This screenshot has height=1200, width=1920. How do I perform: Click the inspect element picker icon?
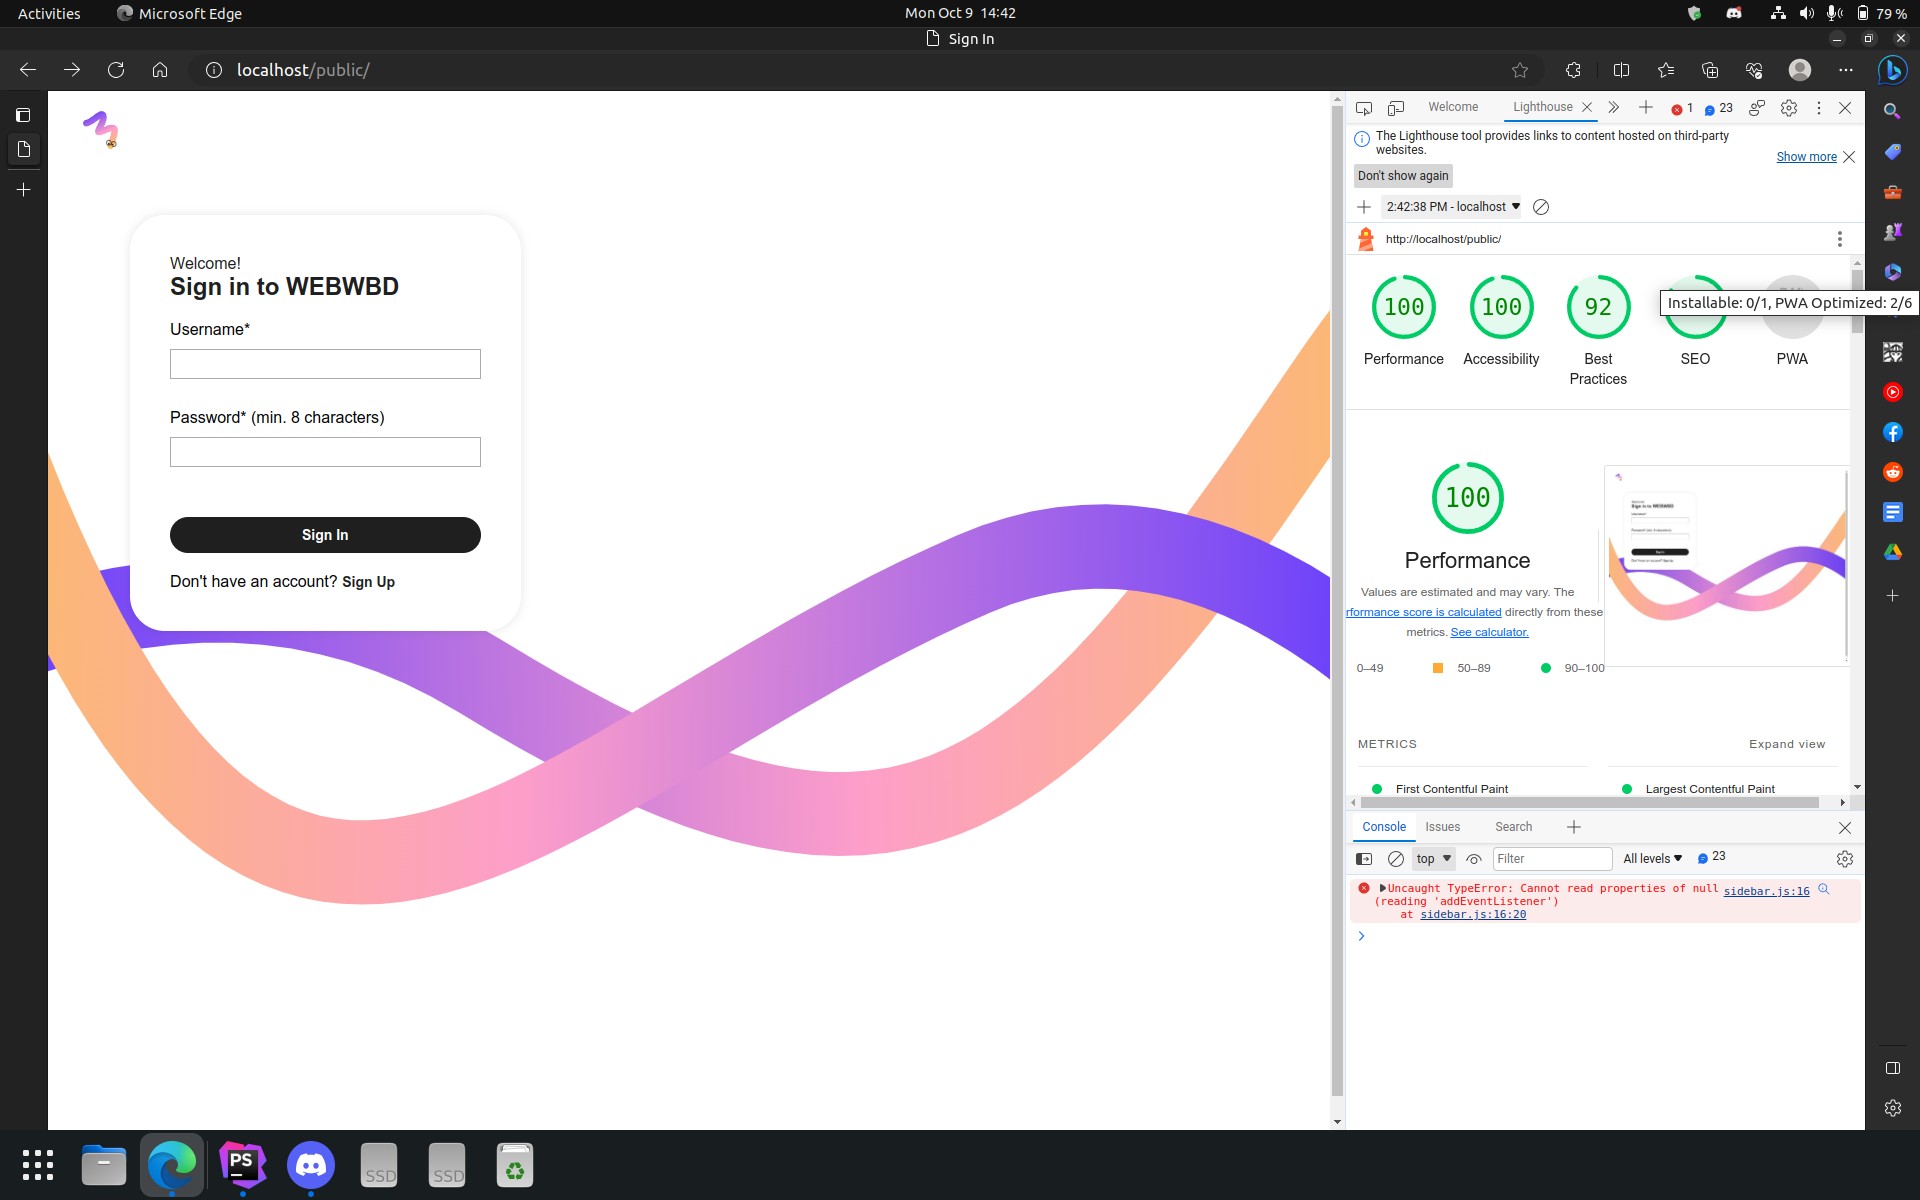[x=1364, y=108]
